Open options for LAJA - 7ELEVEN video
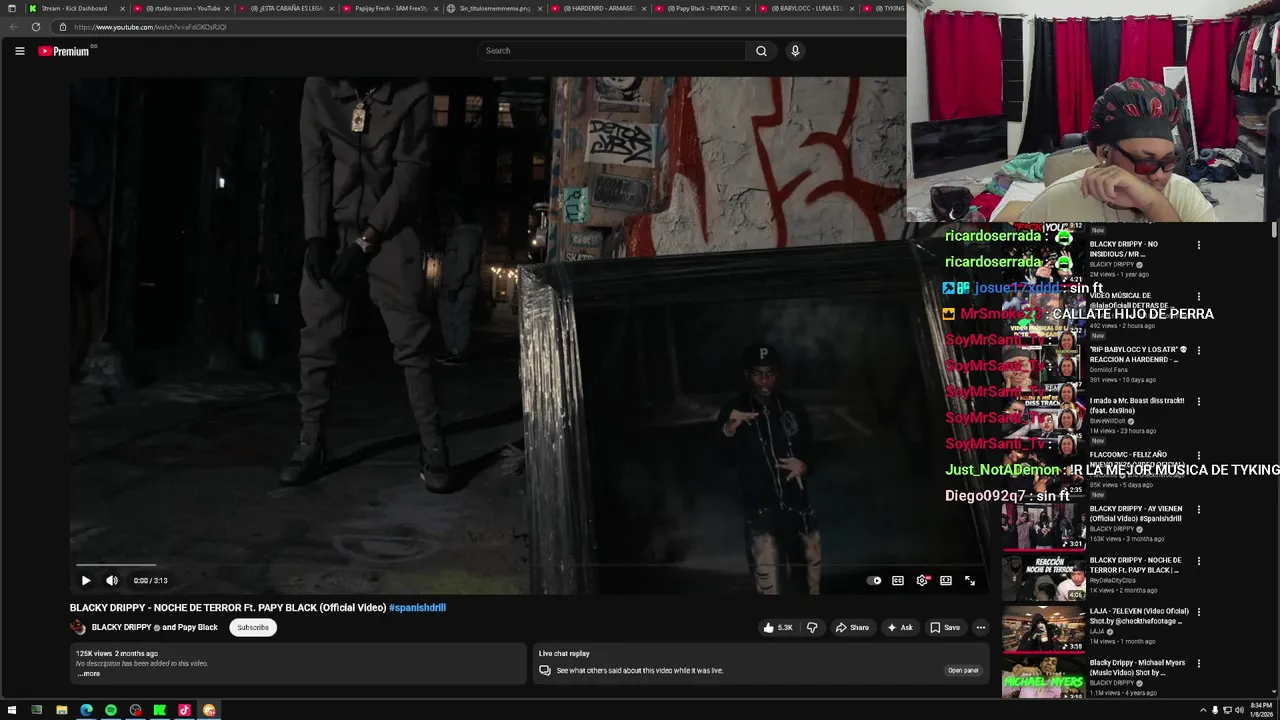This screenshot has width=1280, height=720. coord(1199,612)
